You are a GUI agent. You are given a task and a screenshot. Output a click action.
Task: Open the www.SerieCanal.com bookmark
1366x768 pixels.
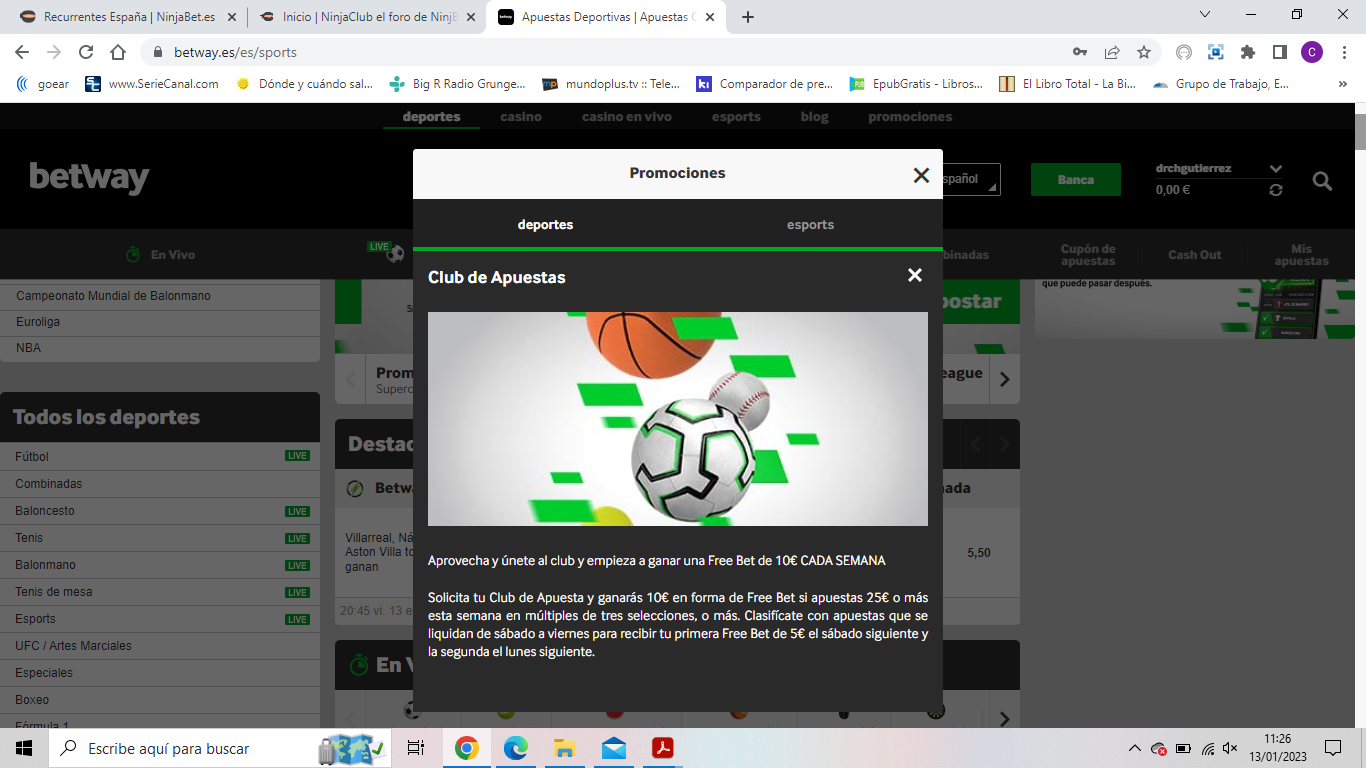pyautogui.click(x=152, y=84)
